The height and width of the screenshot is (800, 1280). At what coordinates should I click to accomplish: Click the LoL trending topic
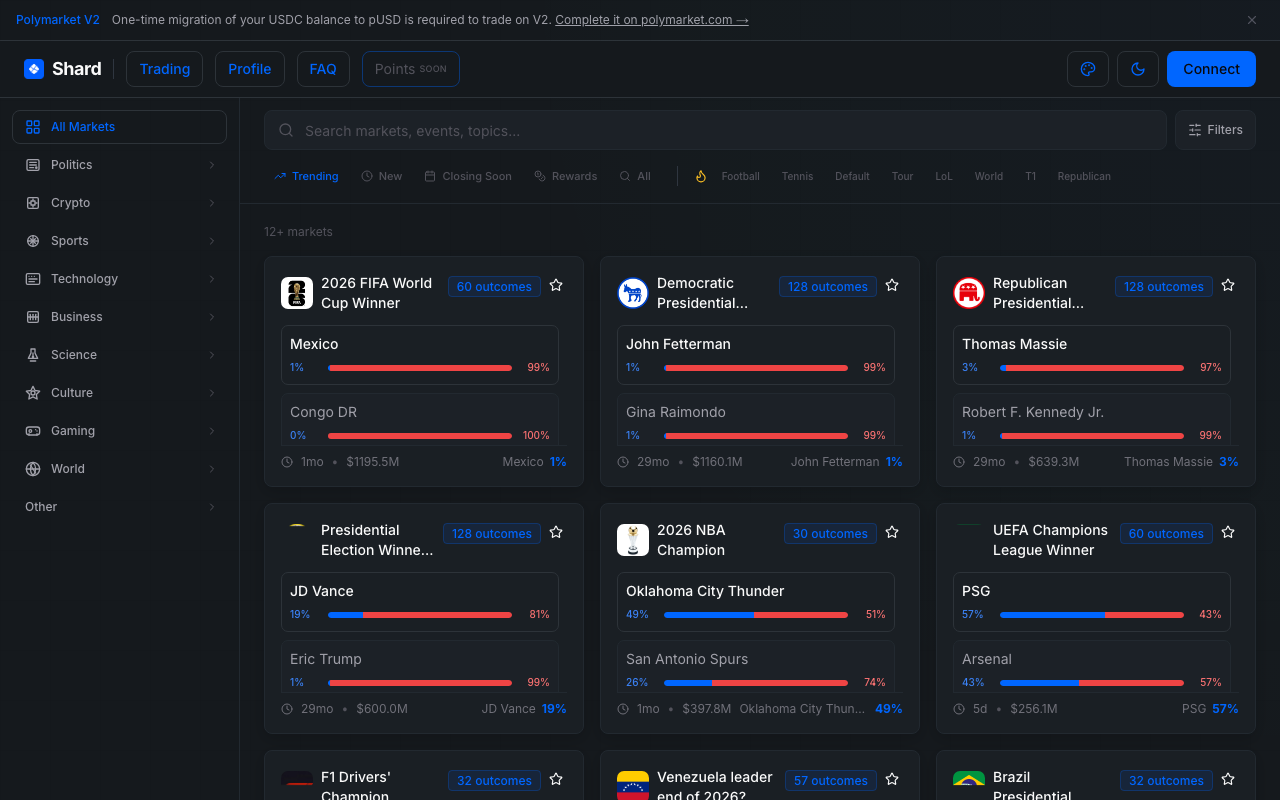(x=944, y=176)
